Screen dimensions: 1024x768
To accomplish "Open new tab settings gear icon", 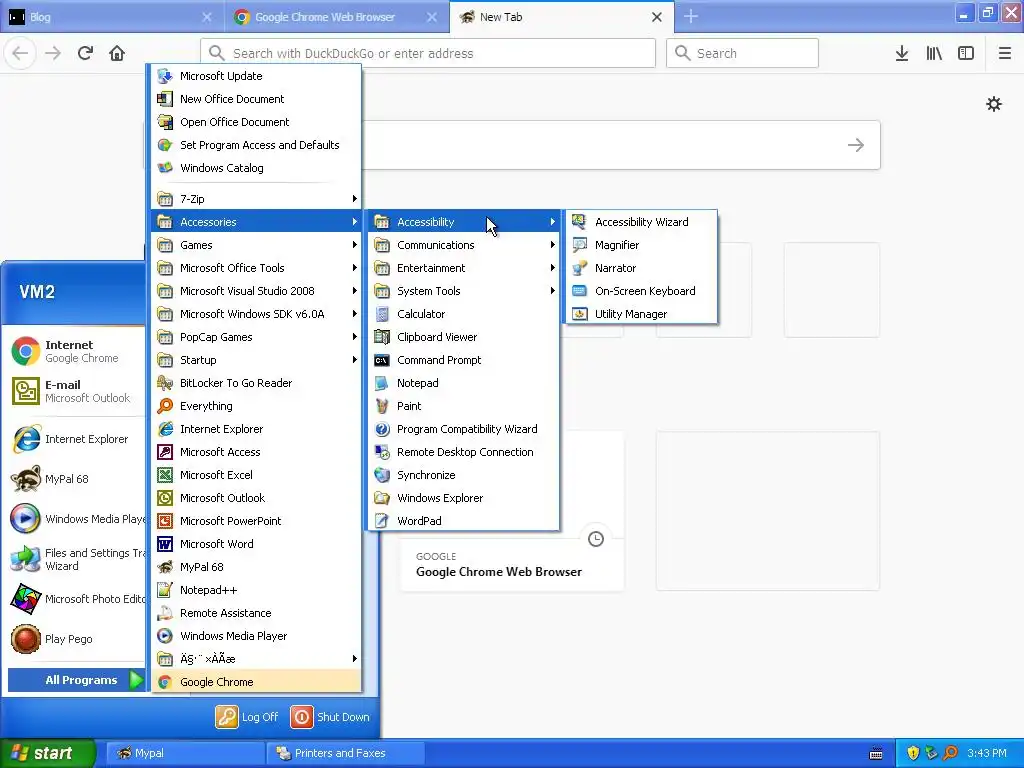I will 994,104.
